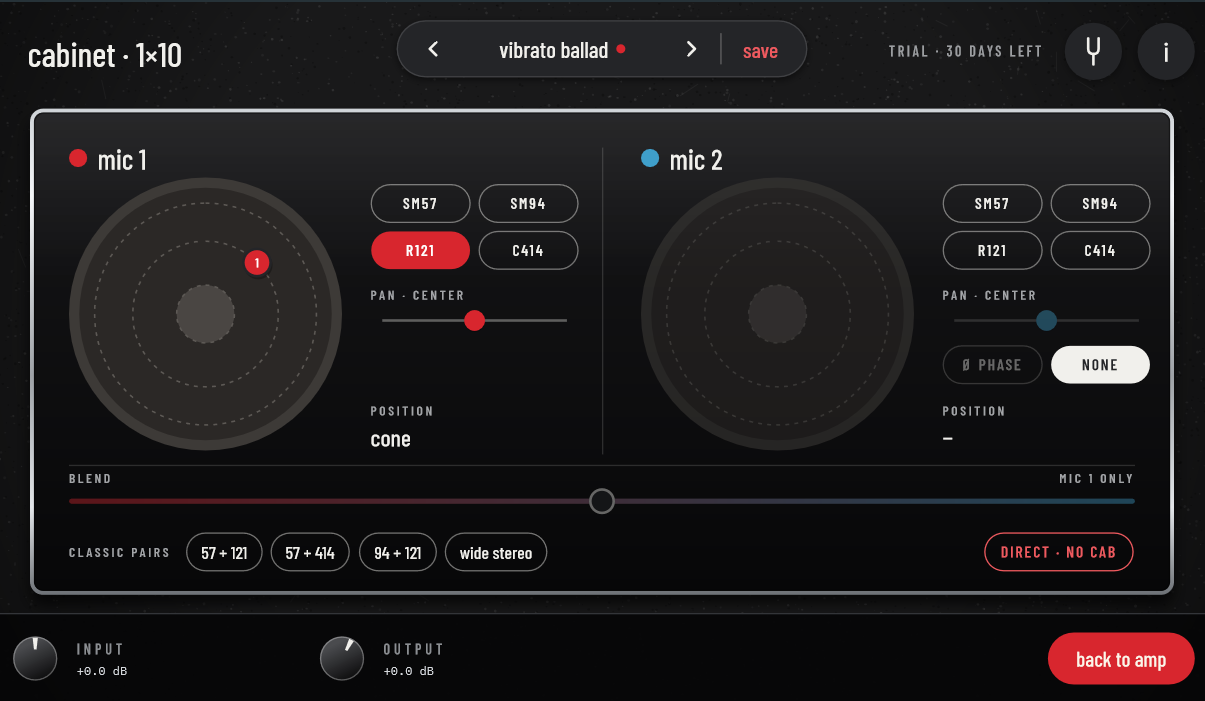Viewport: 1205px width, 701px height.
Task: Select SM57 for mic 2
Action: click(992, 204)
